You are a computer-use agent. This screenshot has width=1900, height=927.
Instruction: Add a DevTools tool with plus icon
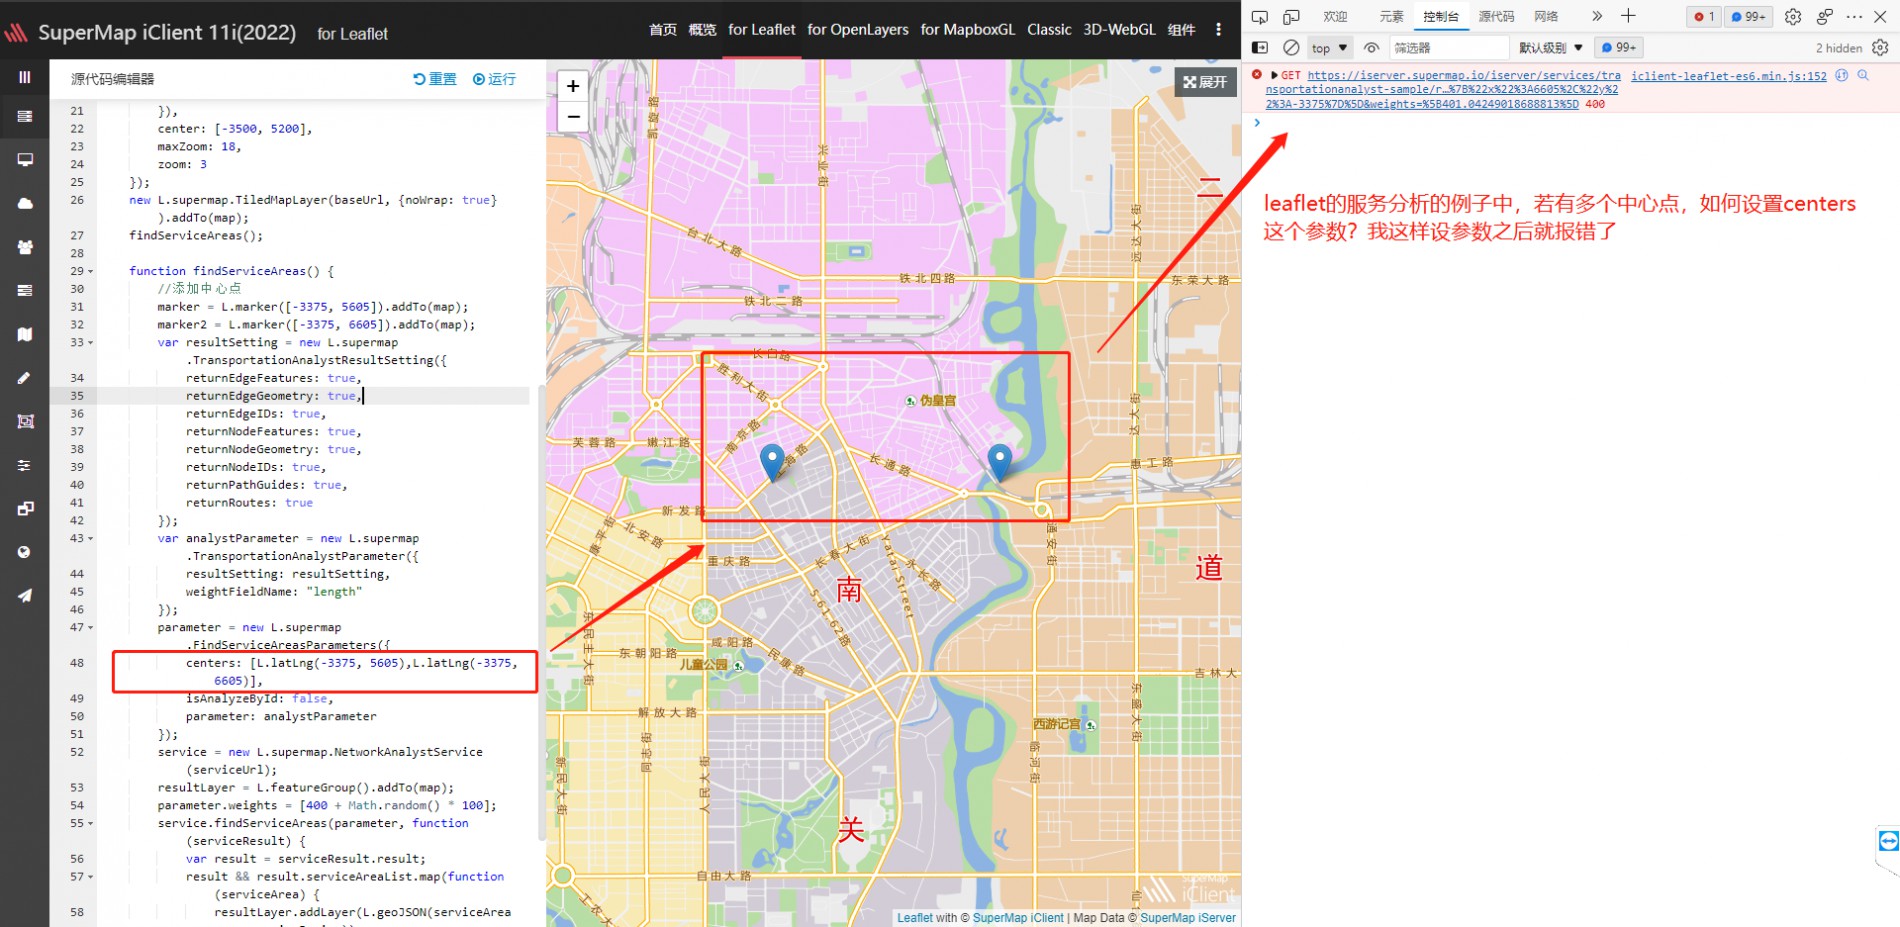tap(1628, 16)
